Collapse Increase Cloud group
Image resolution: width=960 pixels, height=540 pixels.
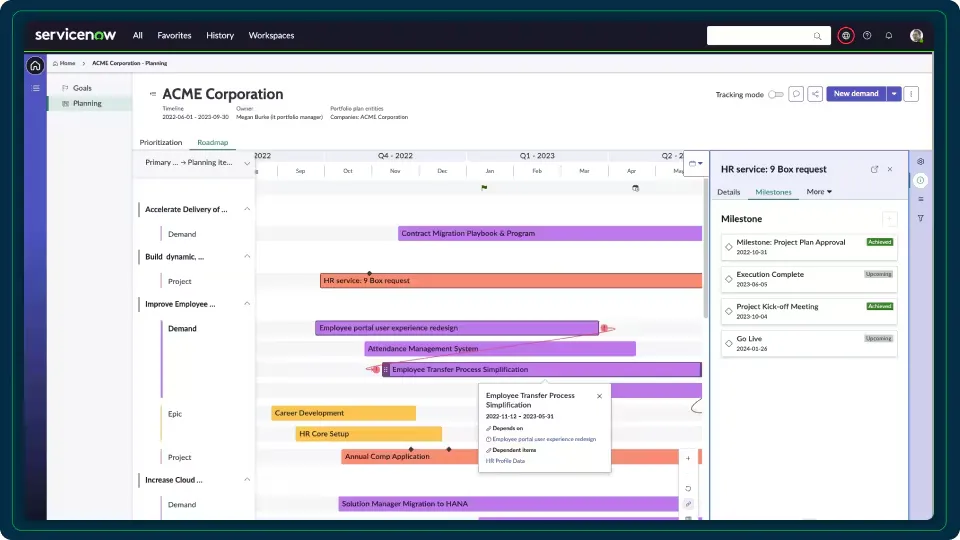point(247,479)
